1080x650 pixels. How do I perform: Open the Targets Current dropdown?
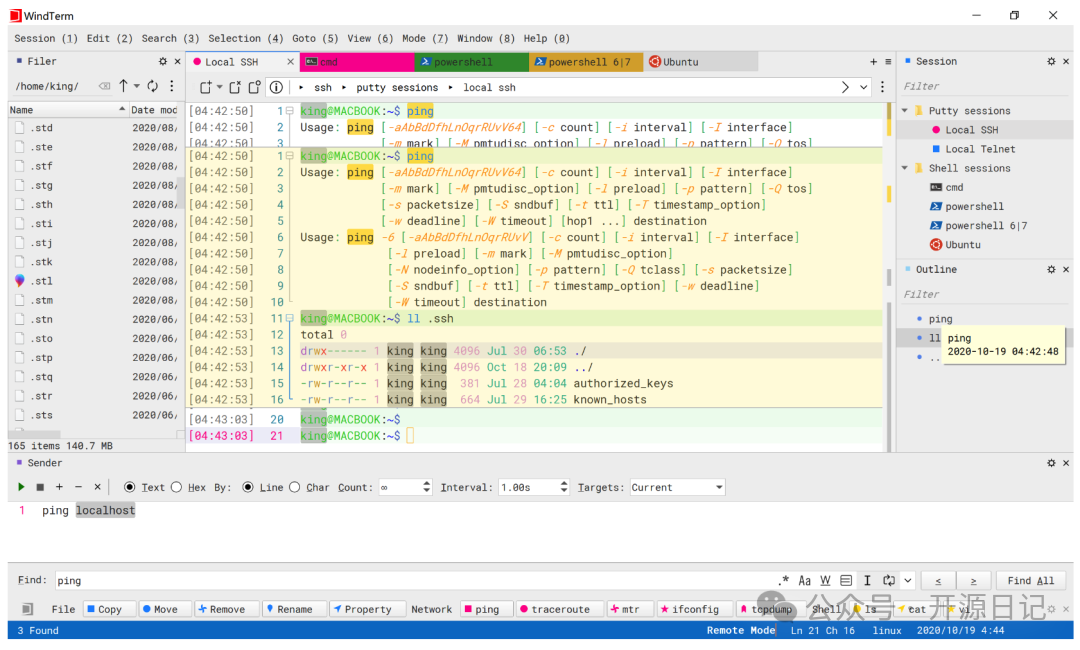677,487
